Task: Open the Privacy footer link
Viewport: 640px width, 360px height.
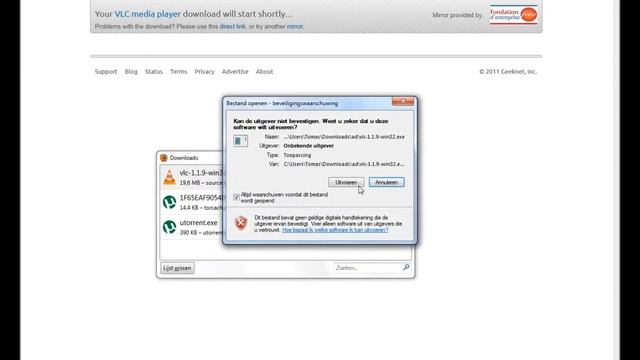Action: (x=204, y=71)
